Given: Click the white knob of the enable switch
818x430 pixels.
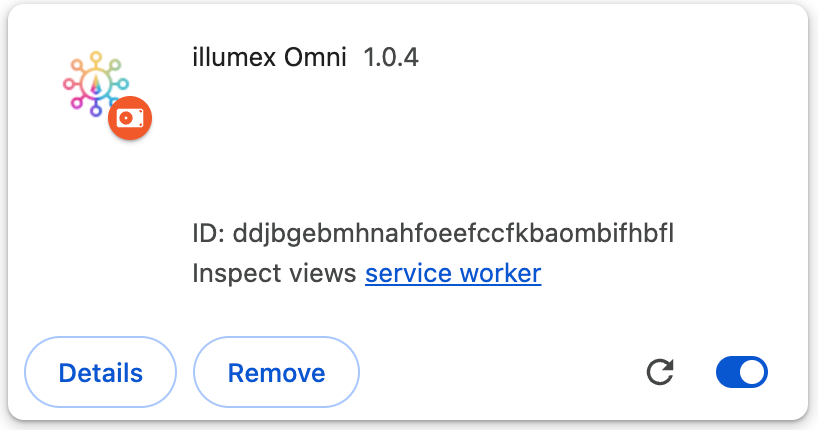Looking at the screenshot, I should [753, 373].
